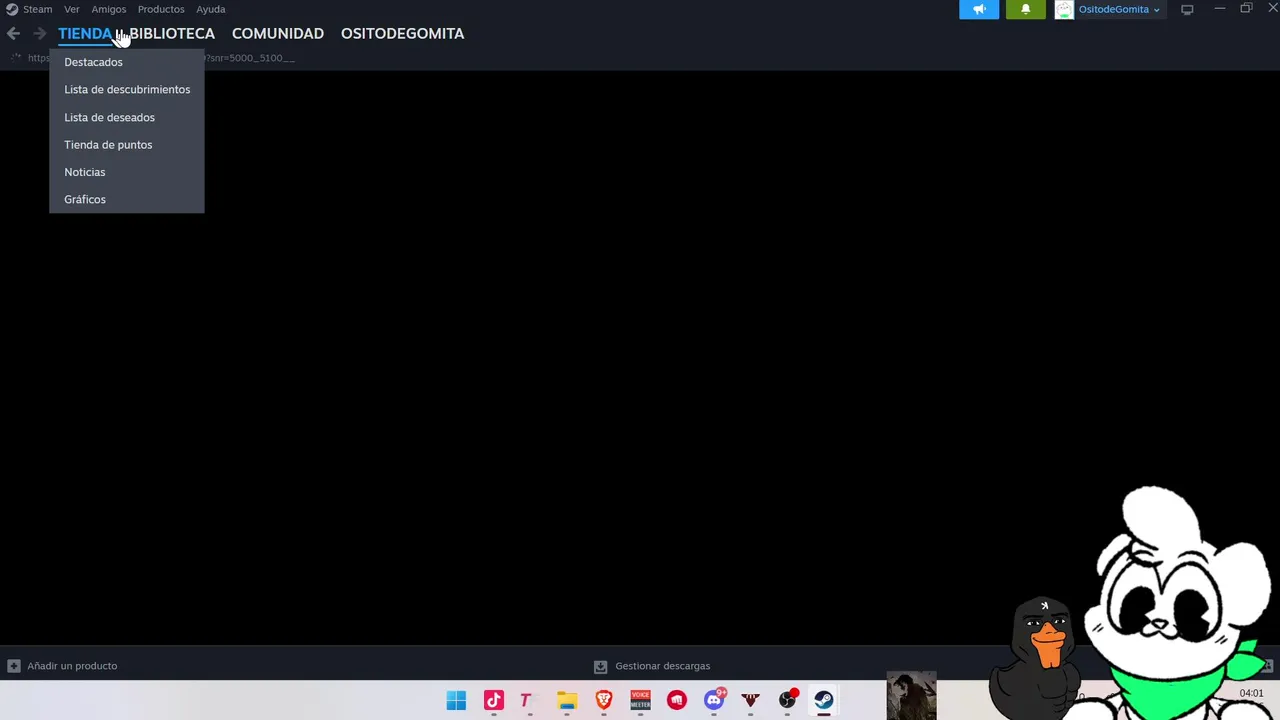This screenshot has height=720, width=1280.
Task: Switch to Big Picture mode monitor icon
Action: coord(1187,9)
